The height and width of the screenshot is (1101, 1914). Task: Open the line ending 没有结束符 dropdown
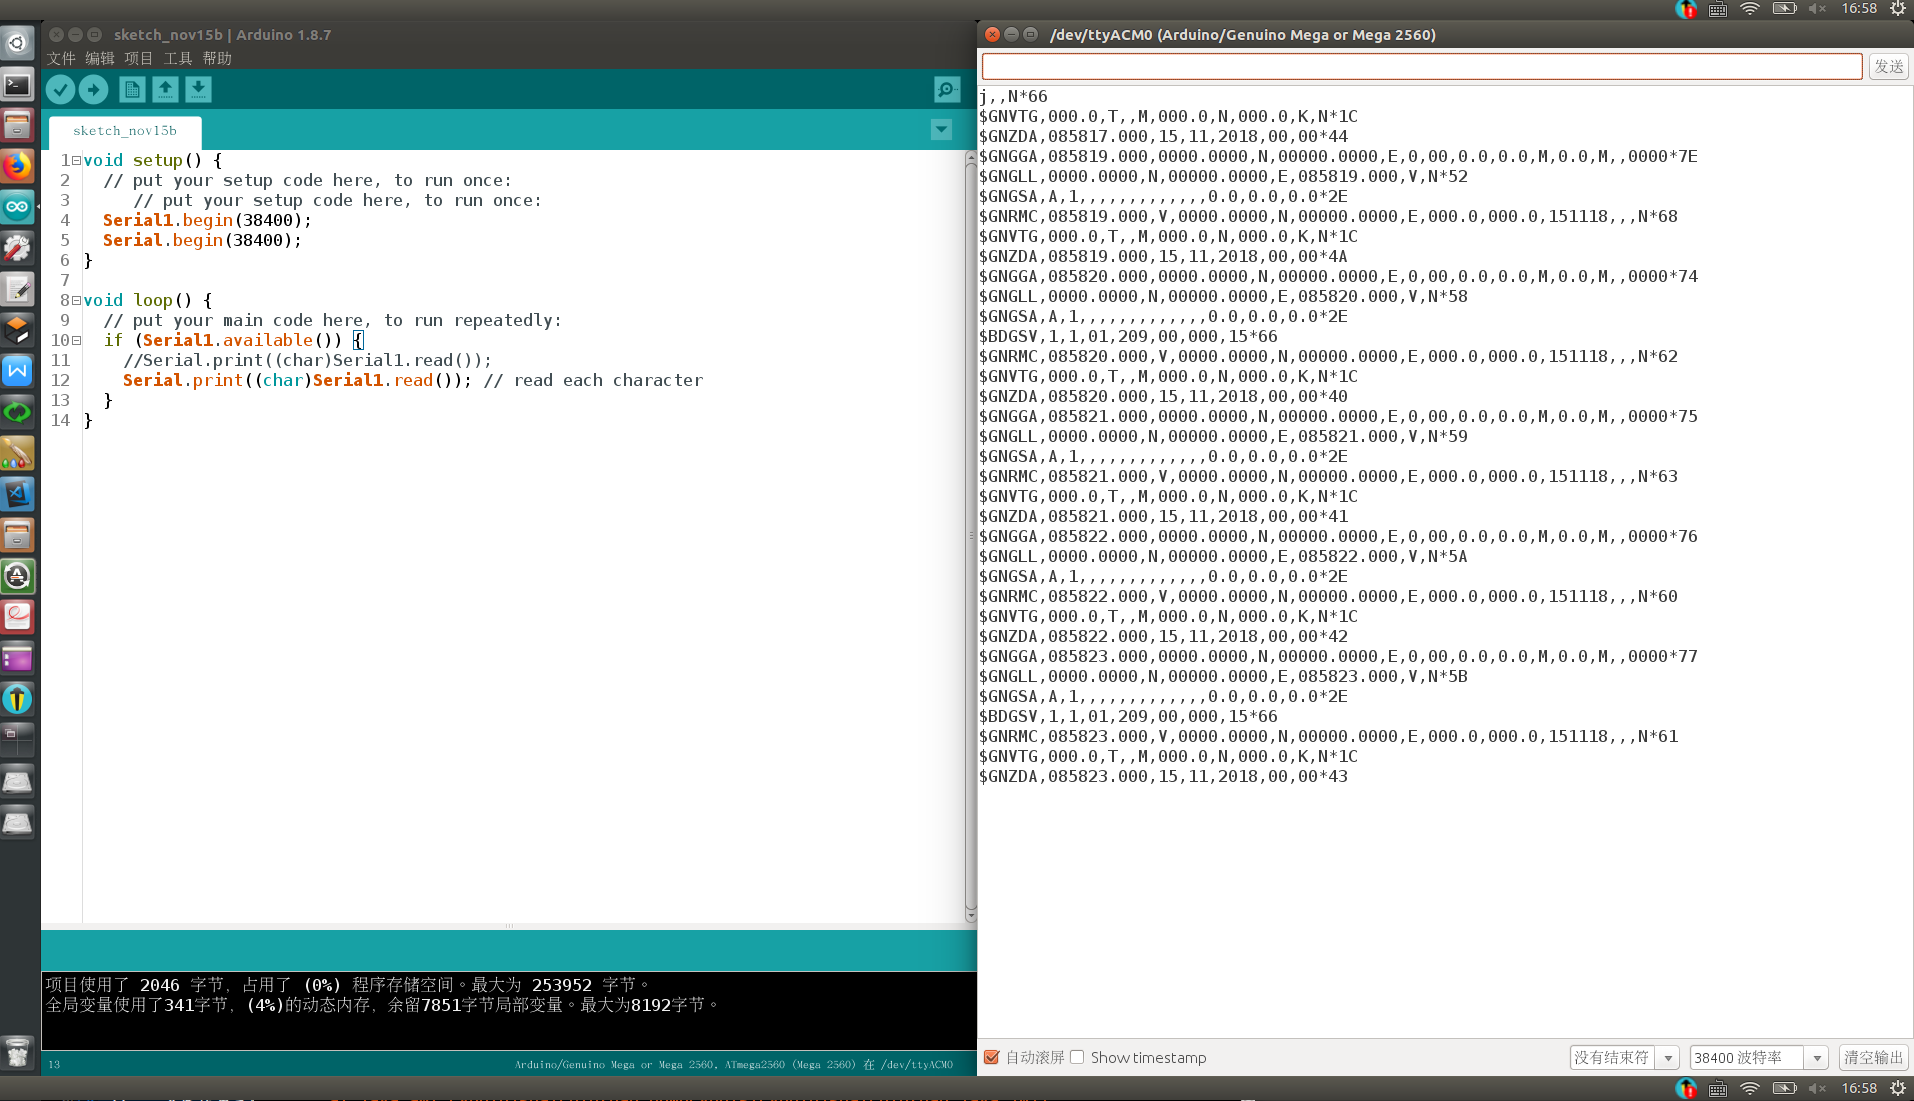coord(1625,1057)
